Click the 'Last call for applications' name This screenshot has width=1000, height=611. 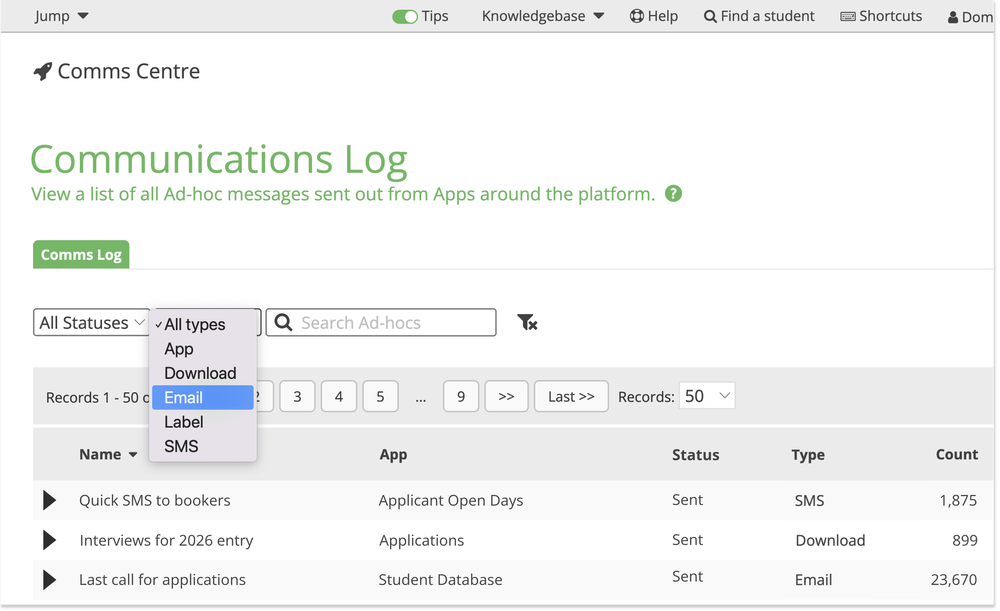click(162, 580)
